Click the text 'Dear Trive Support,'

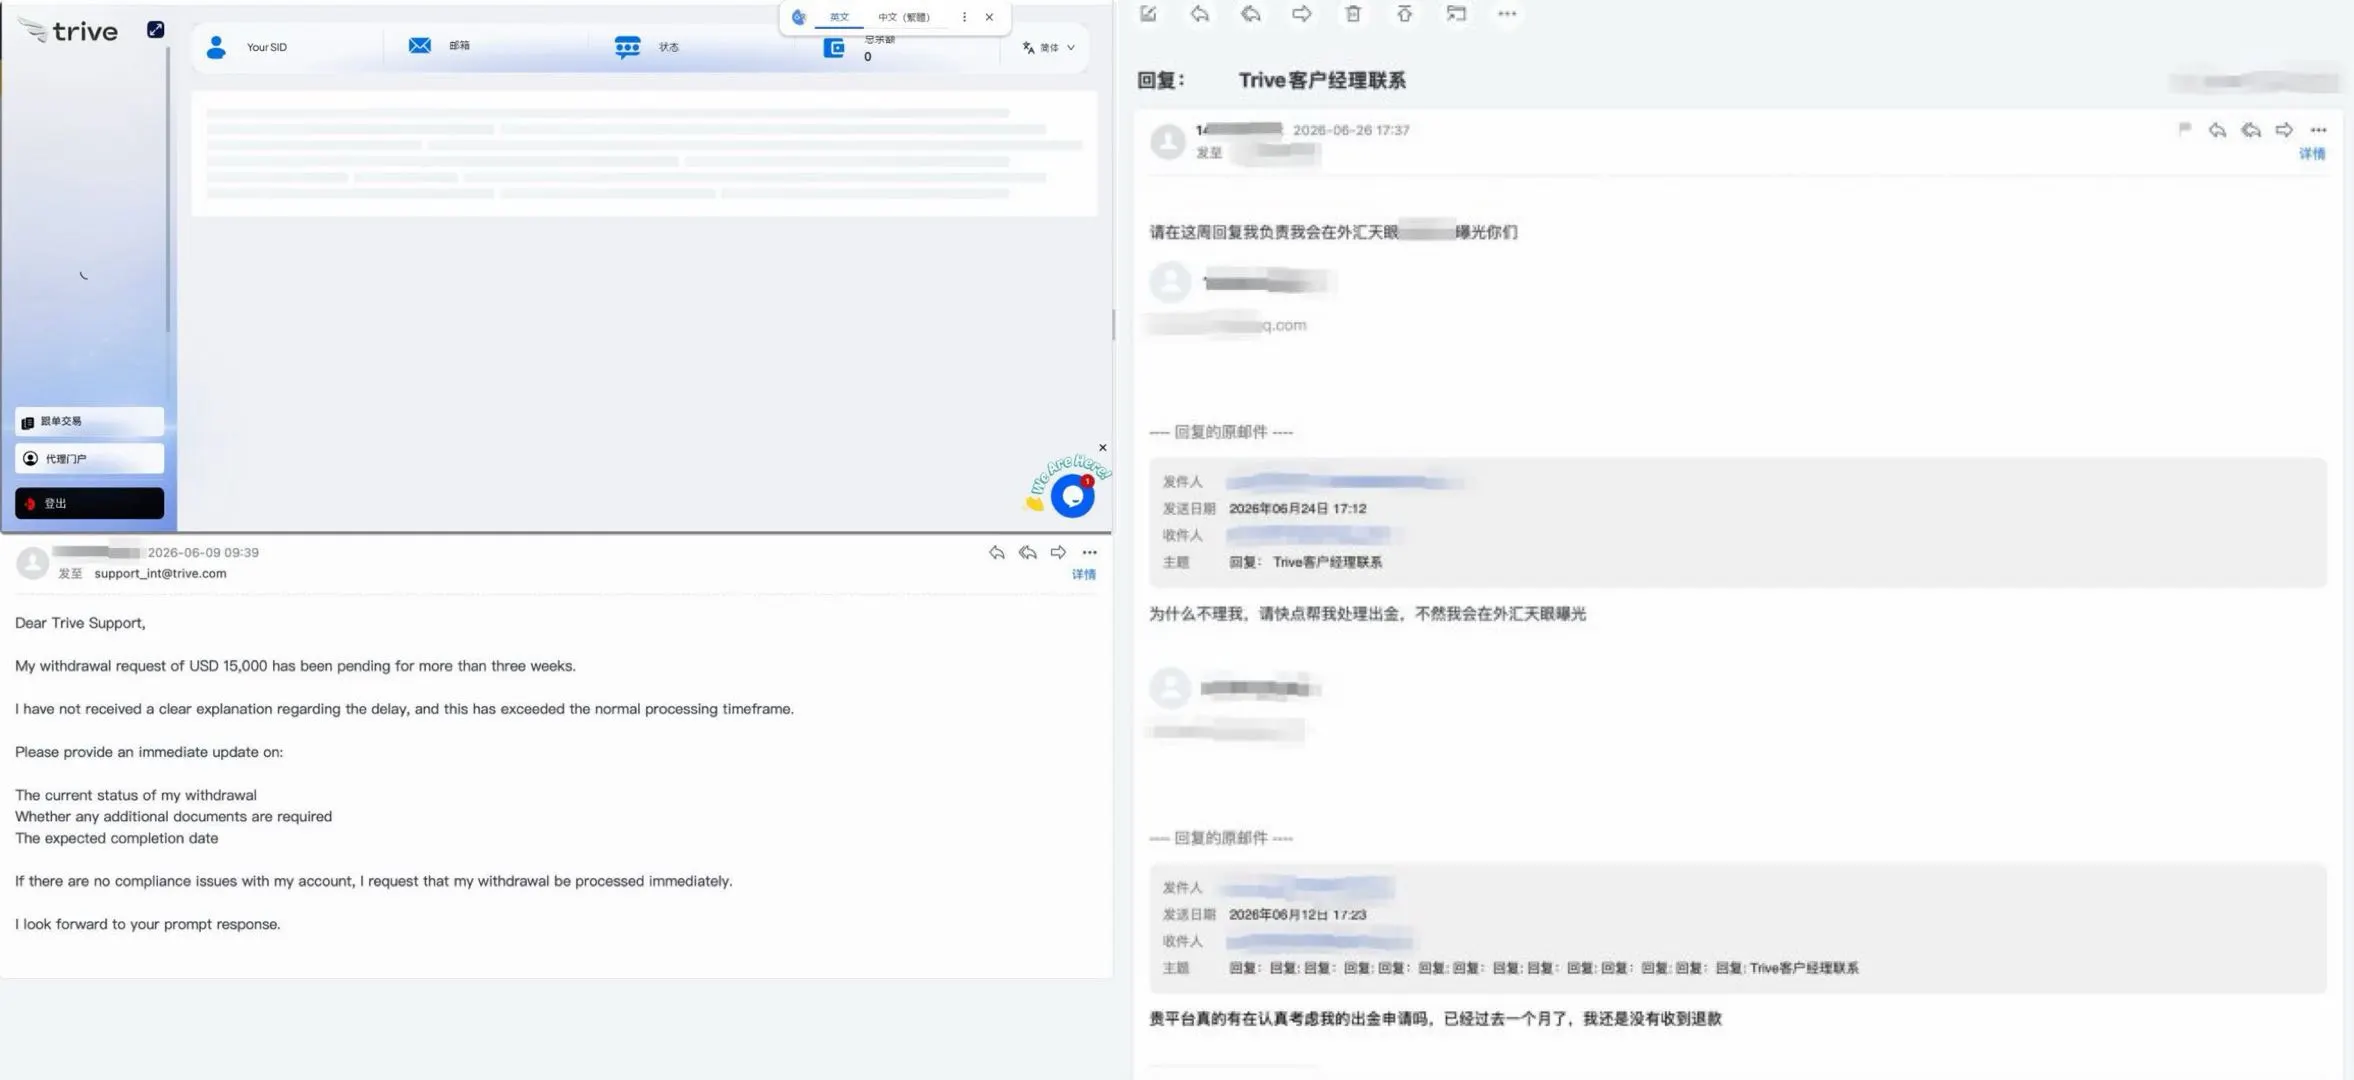click(80, 623)
